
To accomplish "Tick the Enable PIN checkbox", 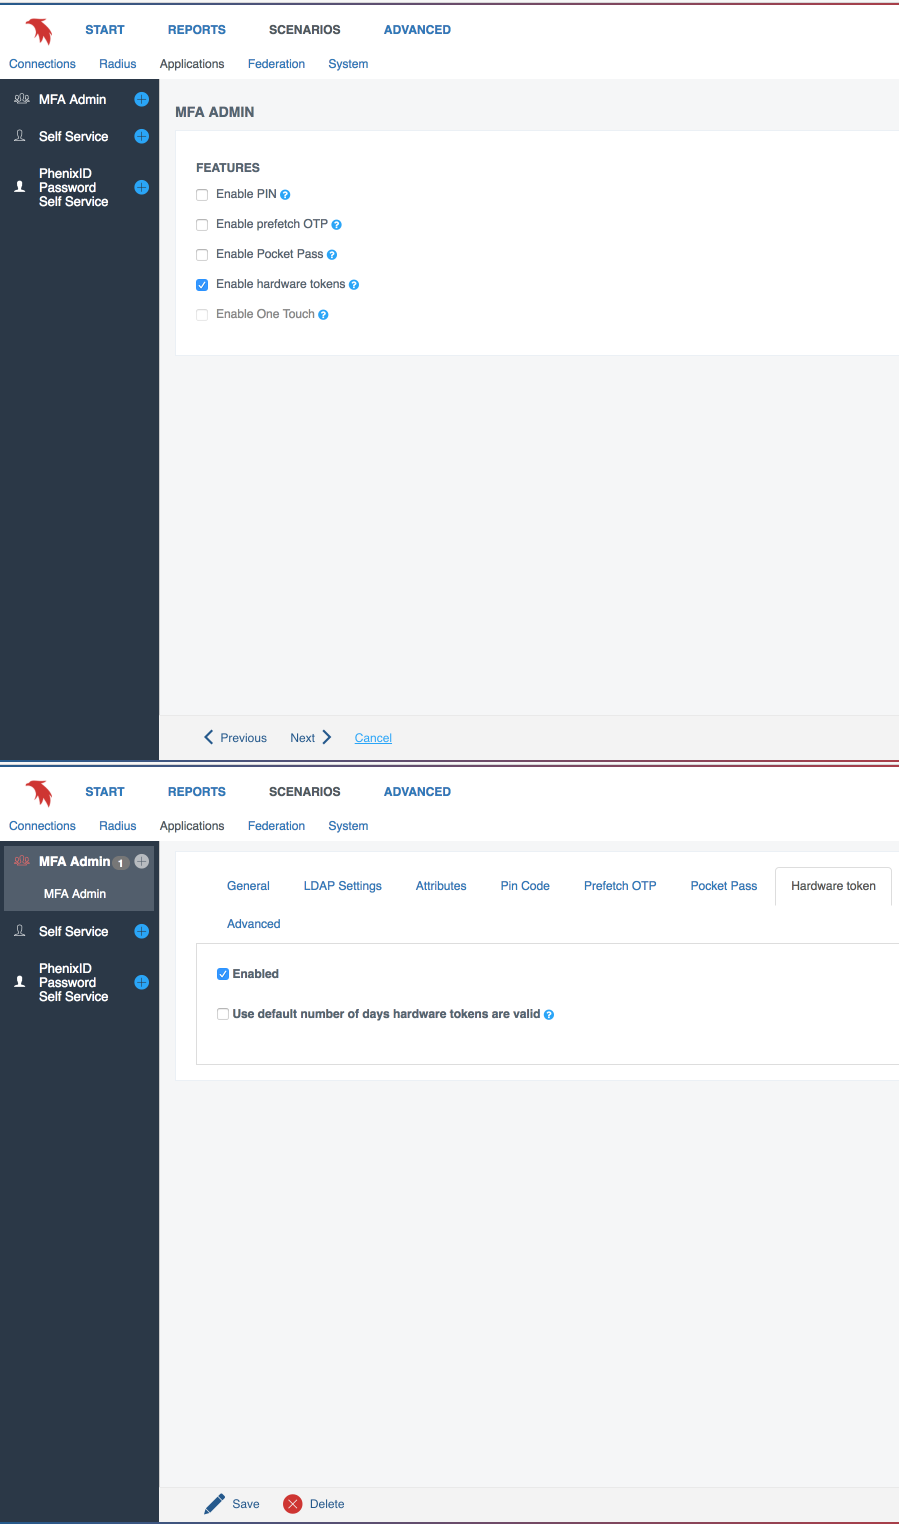I will tap(202, 195).
